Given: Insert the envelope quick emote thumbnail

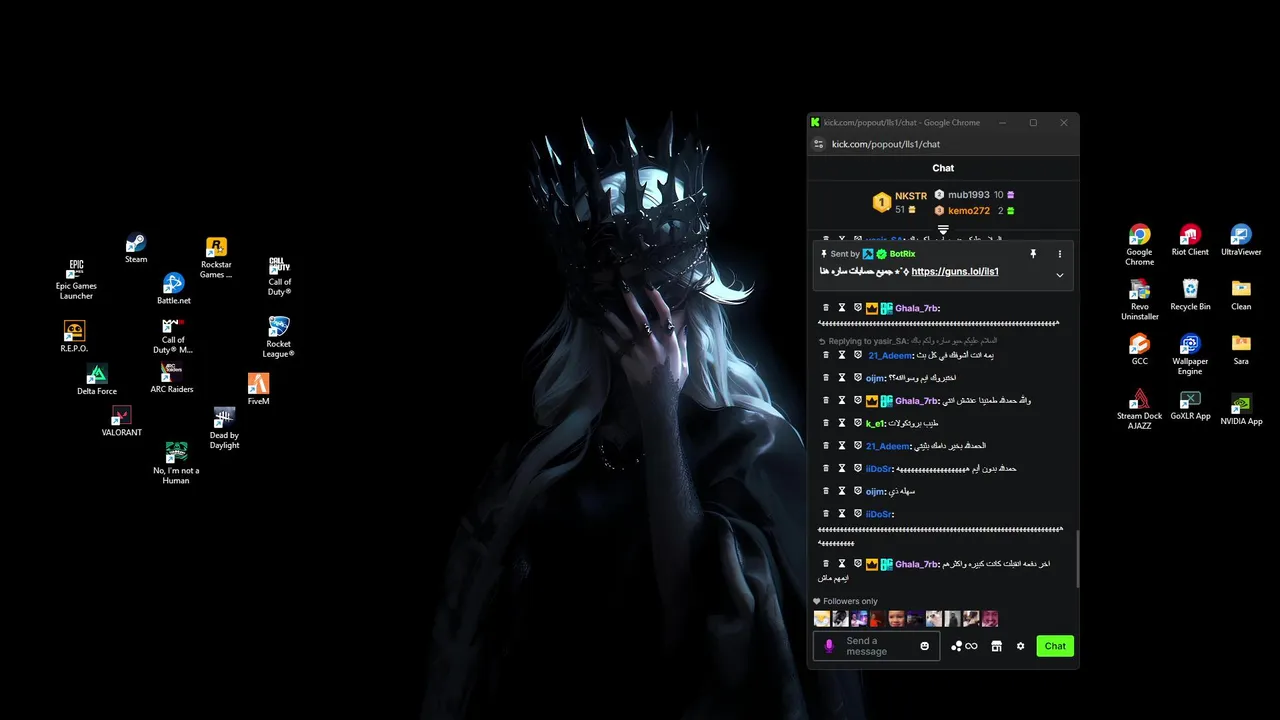Looking at the screenshot, I should point(822,619).
